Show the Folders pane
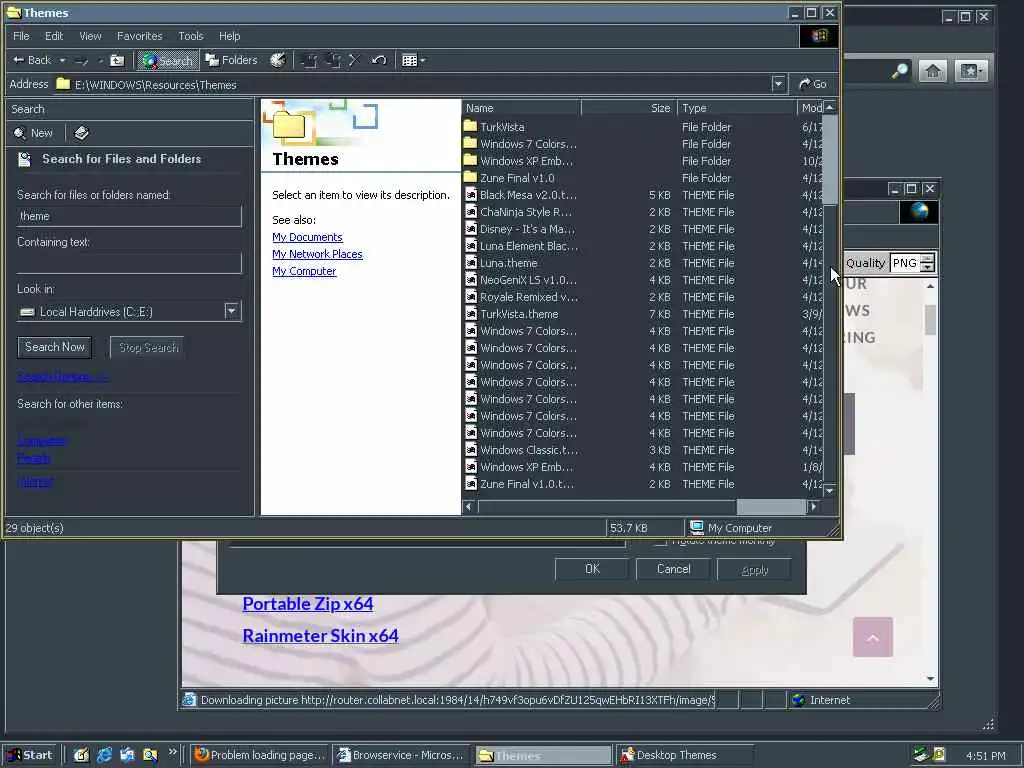Screen dimensions: 1024x768 coord(231,60)
